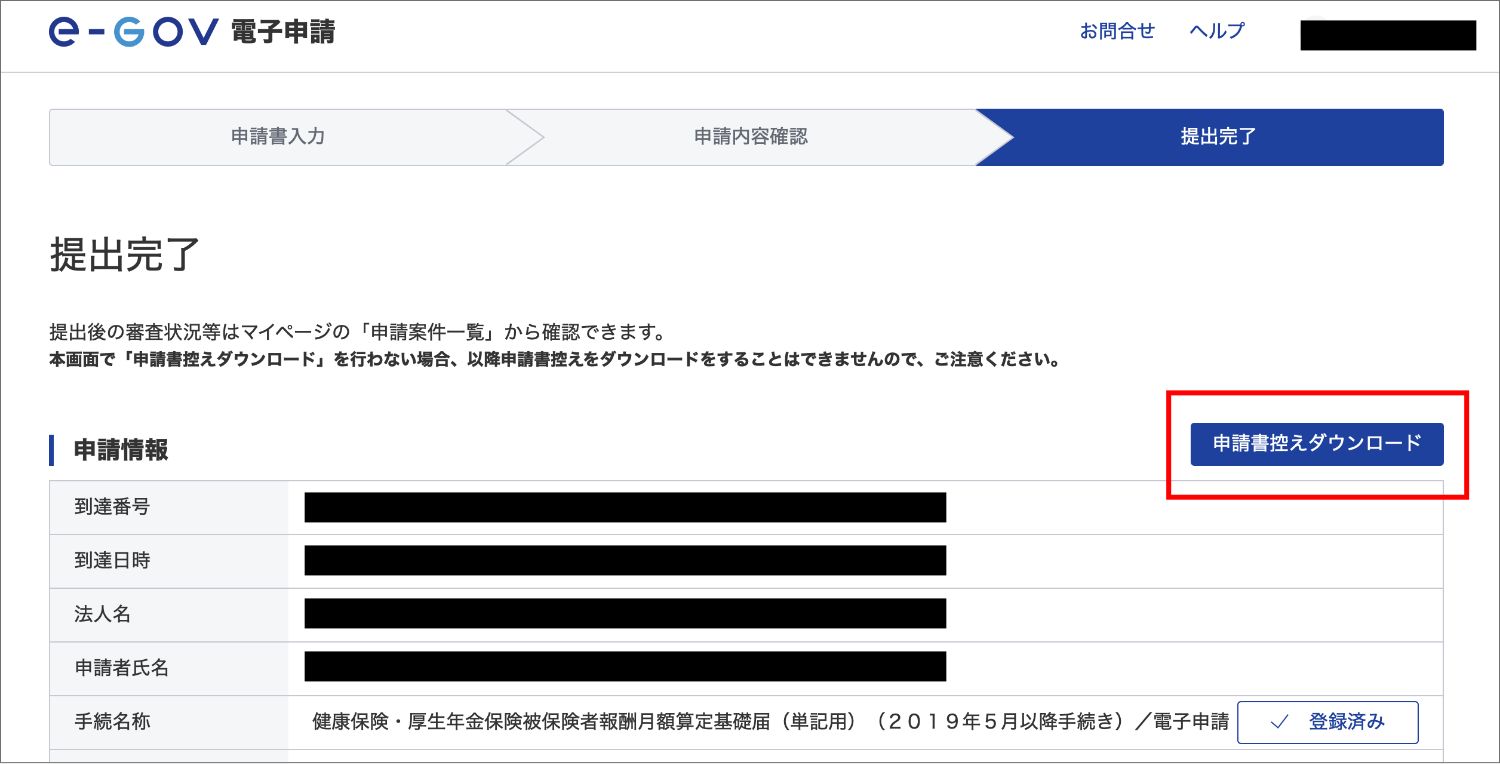Click the 申請情報 section heading
1500x764 pixels.
[121, 450]
